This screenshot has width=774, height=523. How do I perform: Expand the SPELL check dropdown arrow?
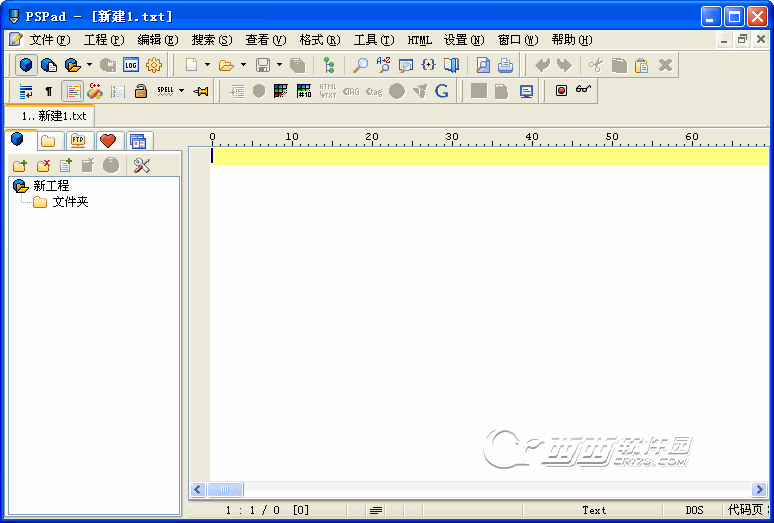[181, 91]
